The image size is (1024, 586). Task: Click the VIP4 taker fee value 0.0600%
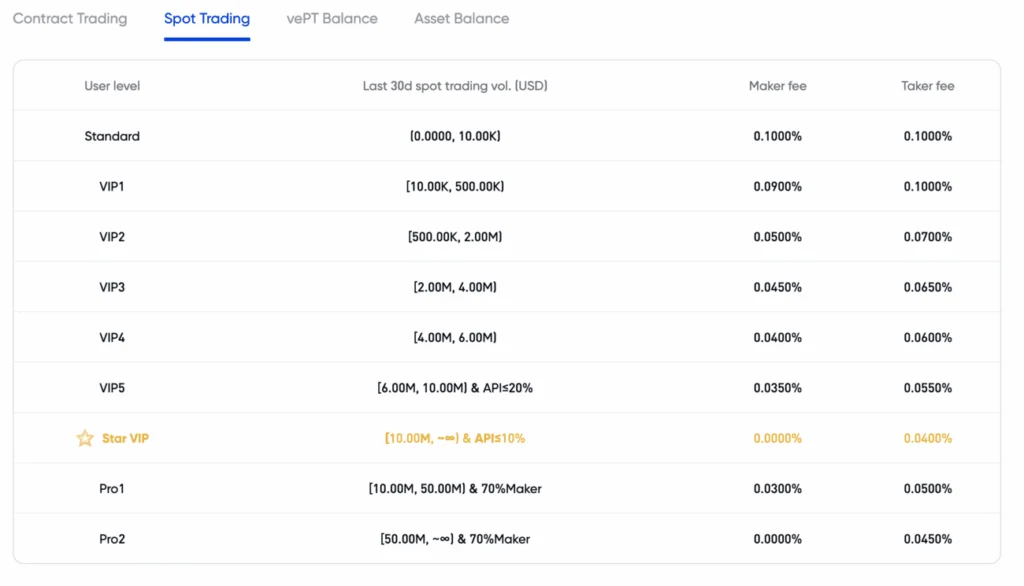click(926, 337)
